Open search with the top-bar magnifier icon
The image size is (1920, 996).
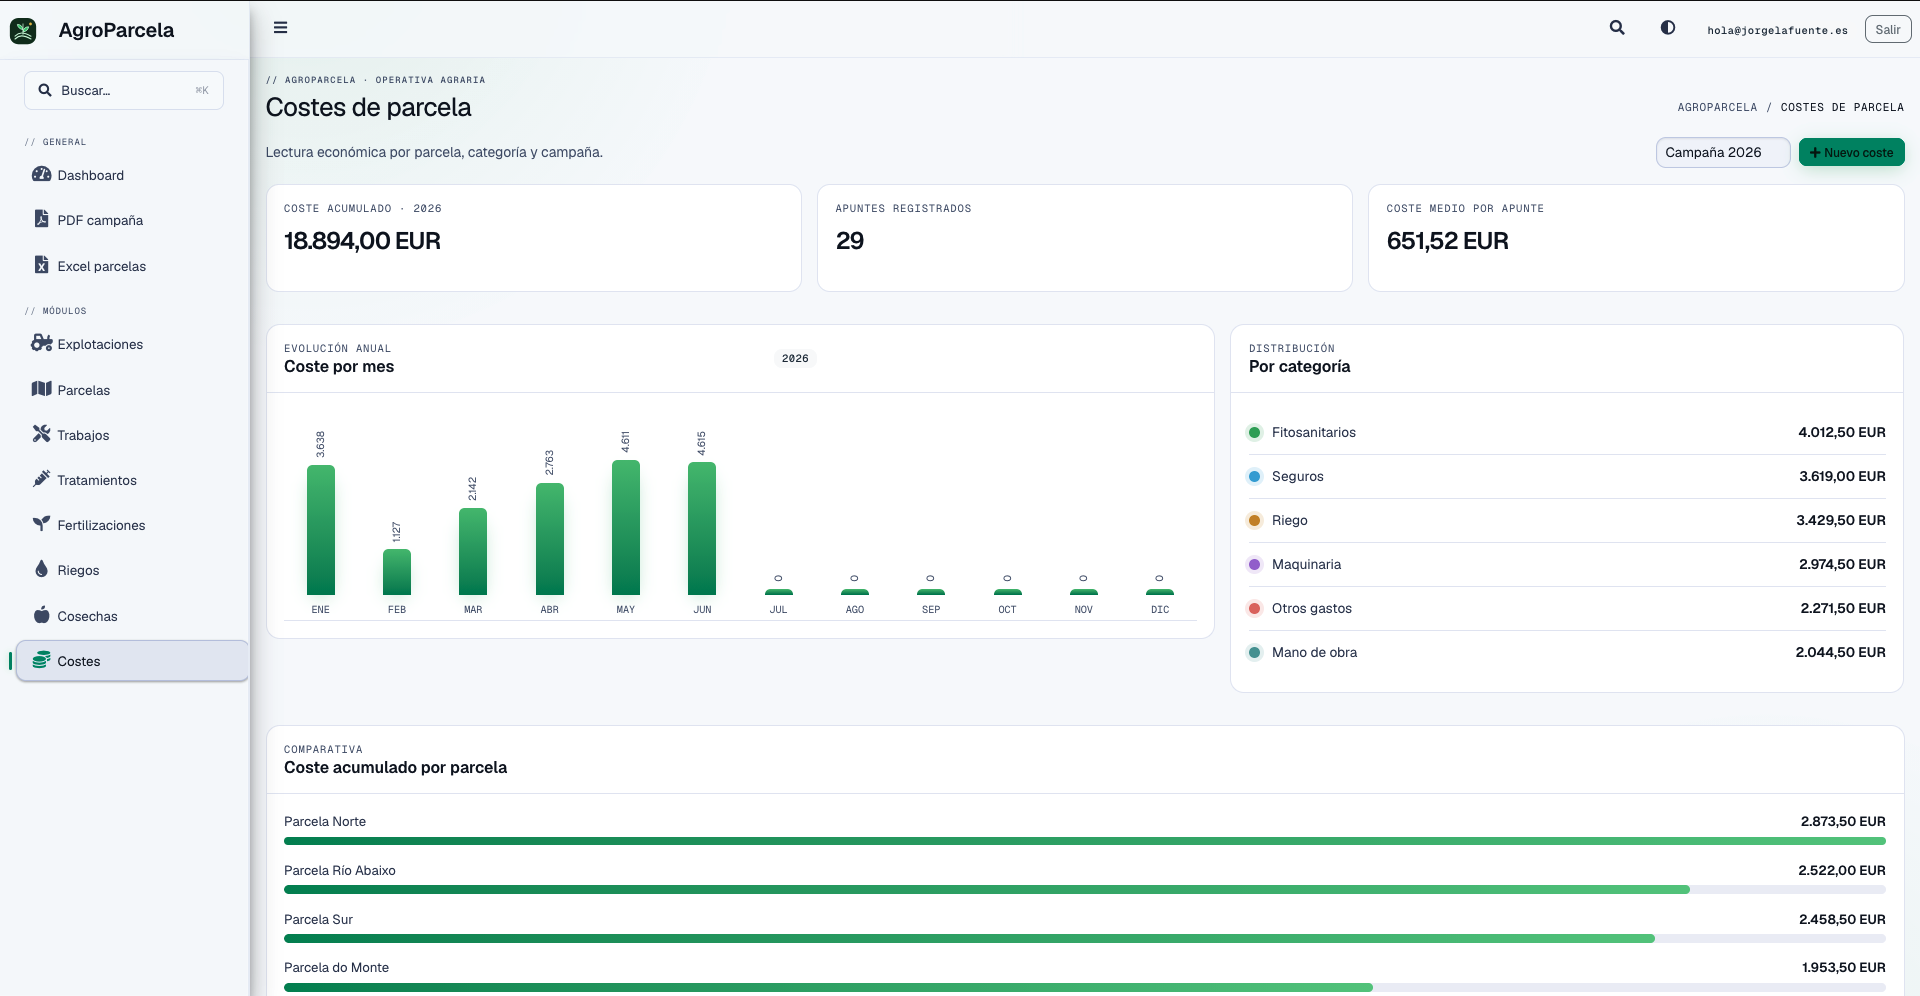pos(1617,28)
